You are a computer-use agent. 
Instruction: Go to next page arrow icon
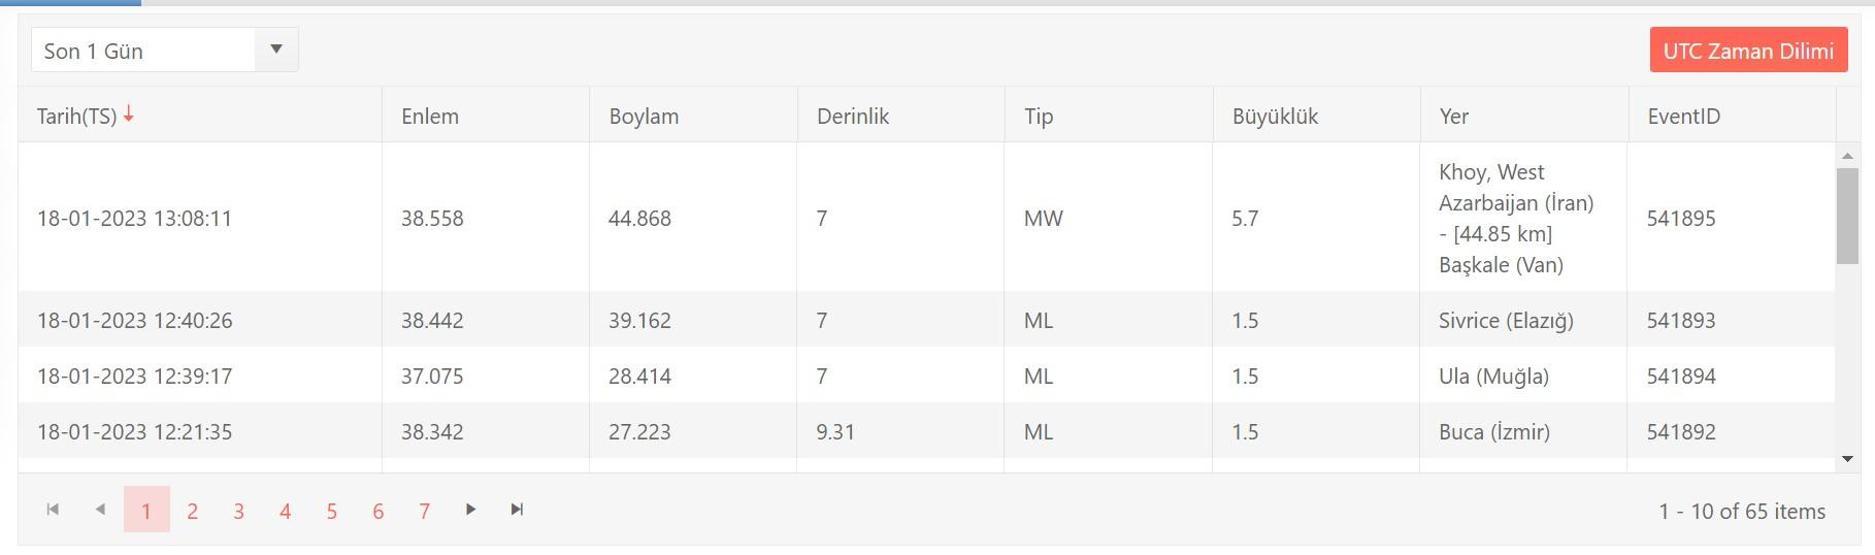coord(470,510)
